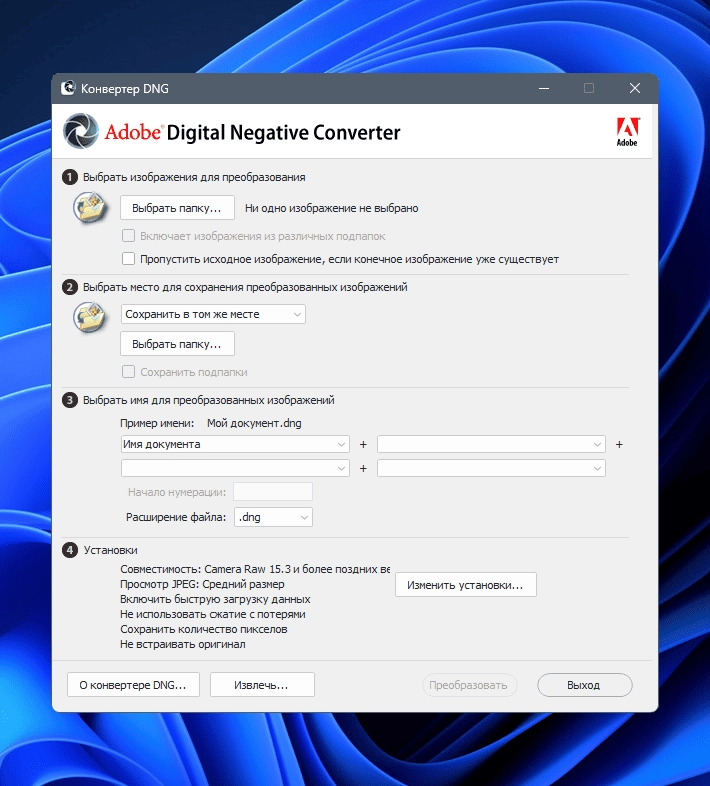Click folder icon in section 2

point(90,317)
